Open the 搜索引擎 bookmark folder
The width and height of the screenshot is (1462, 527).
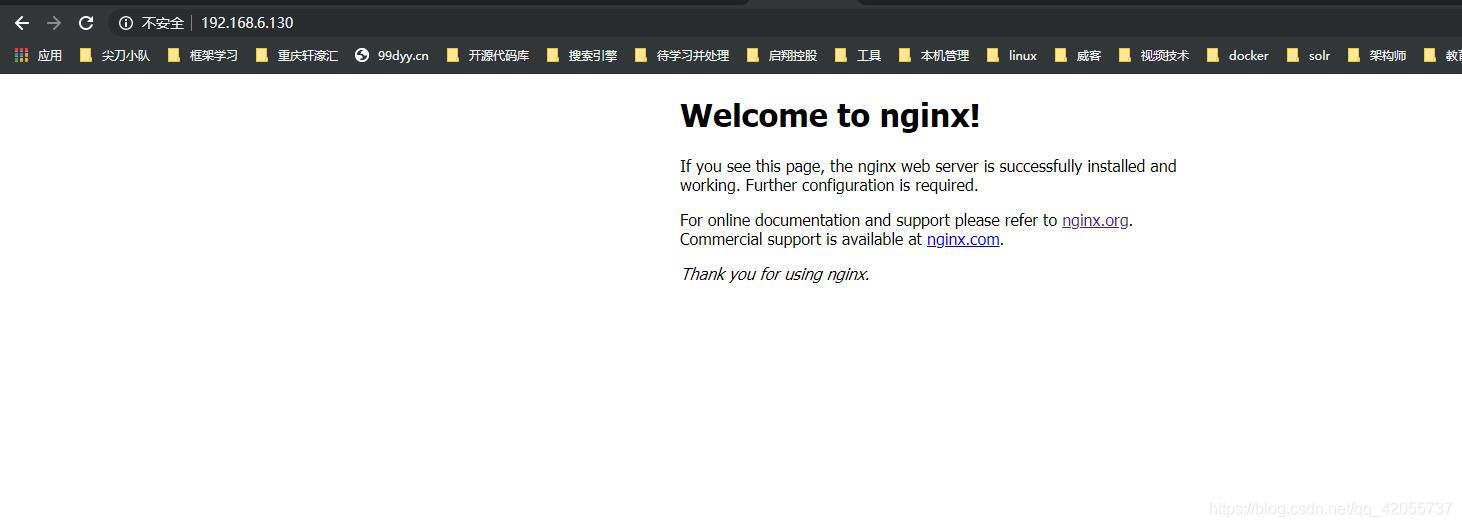582,56
